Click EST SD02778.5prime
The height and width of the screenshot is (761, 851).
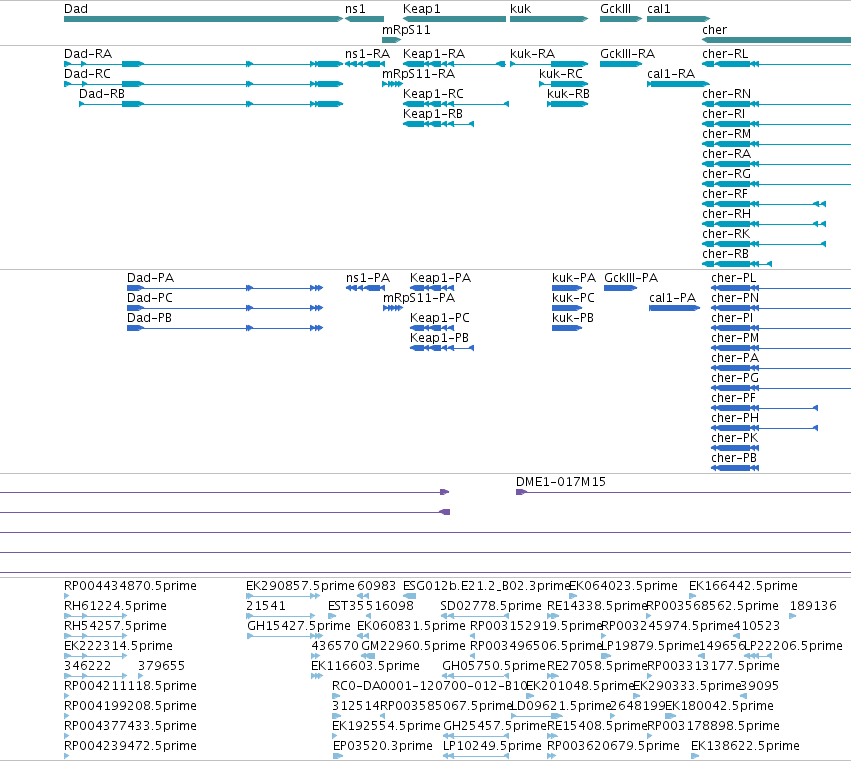tap(491, 606)
